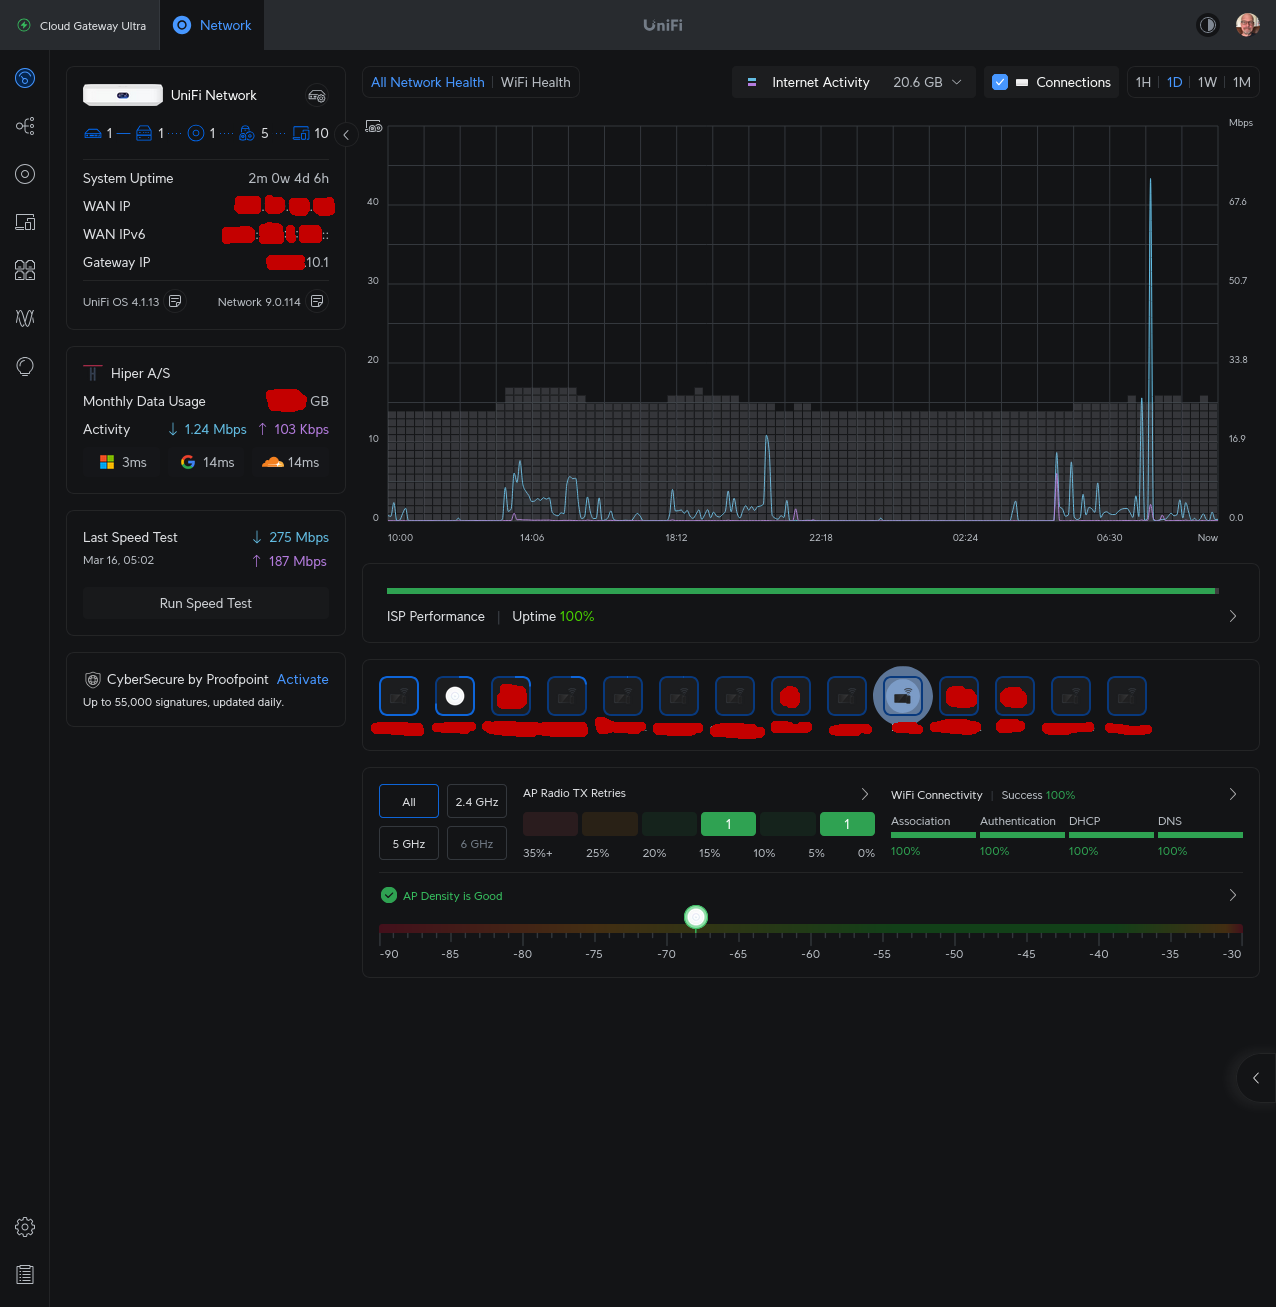Click the Cloudflare latency icon

[x=272, y=462]
